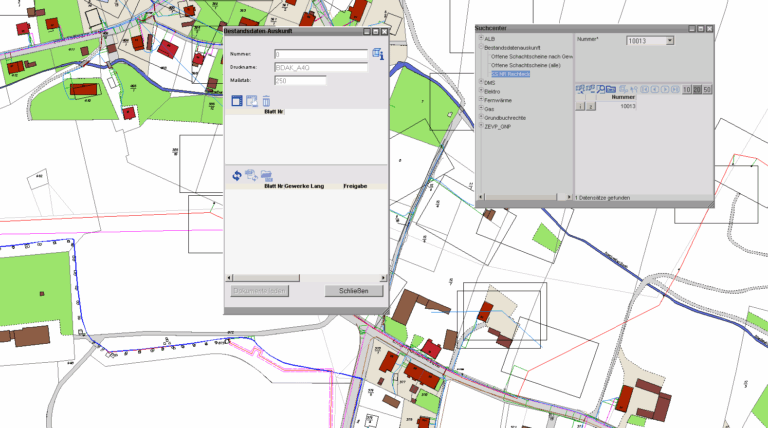Click into the Maßstab field showing 250

click(x=300, y=81)
